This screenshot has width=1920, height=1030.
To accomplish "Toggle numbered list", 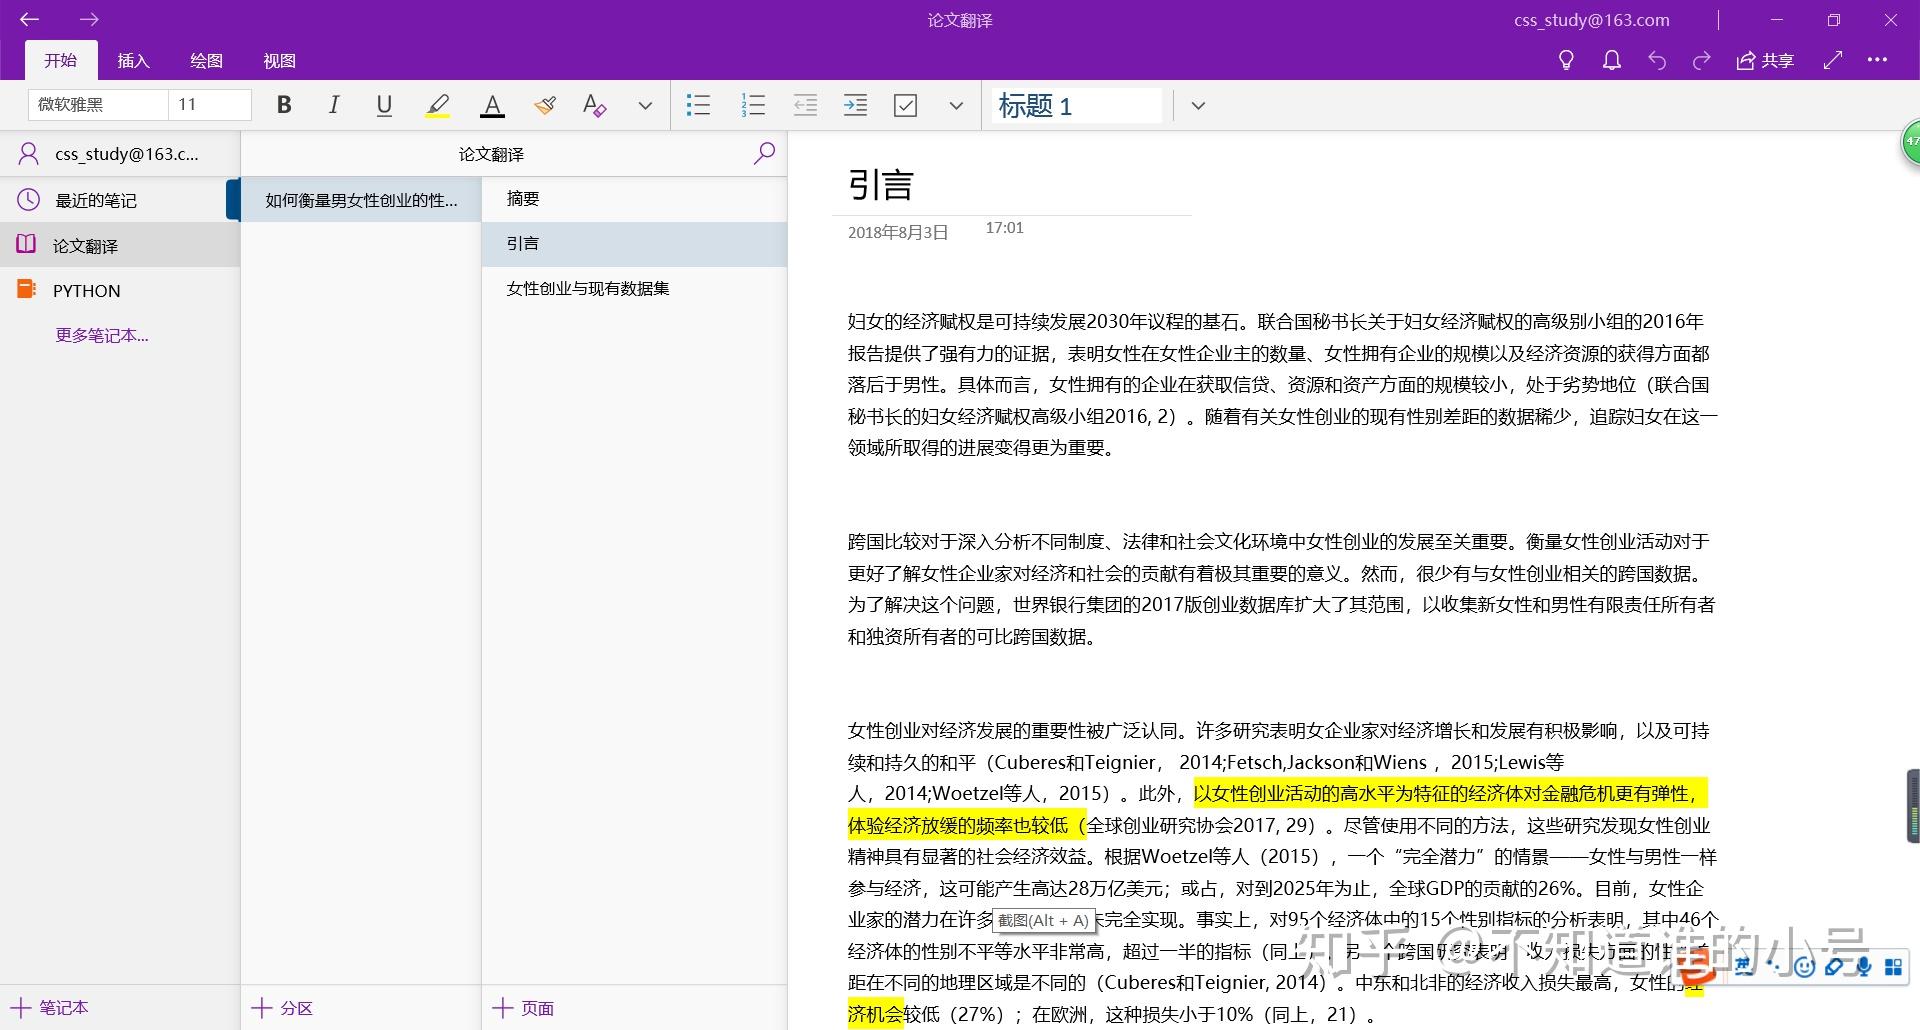I will pos(753,105).
